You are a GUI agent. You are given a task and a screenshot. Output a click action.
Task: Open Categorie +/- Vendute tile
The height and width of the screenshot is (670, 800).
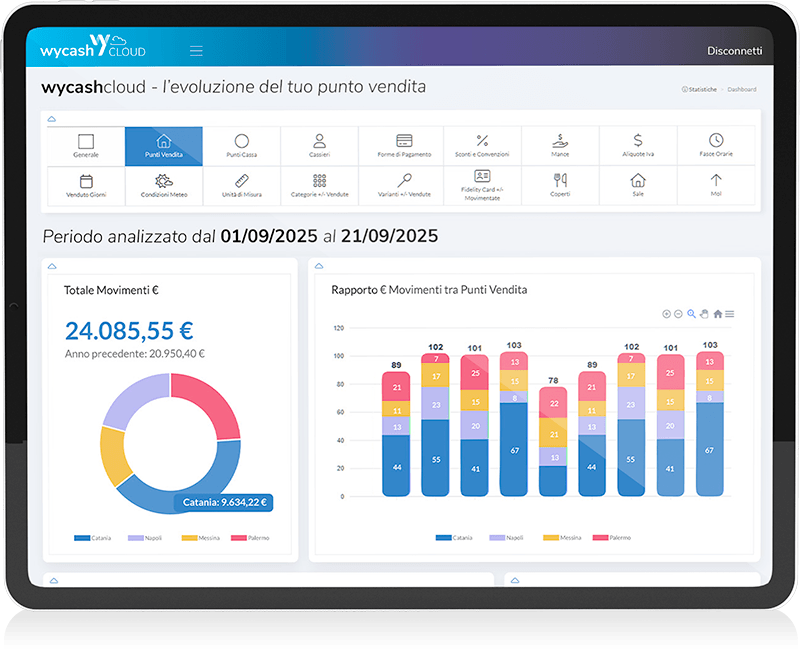(x=319, y=186)
